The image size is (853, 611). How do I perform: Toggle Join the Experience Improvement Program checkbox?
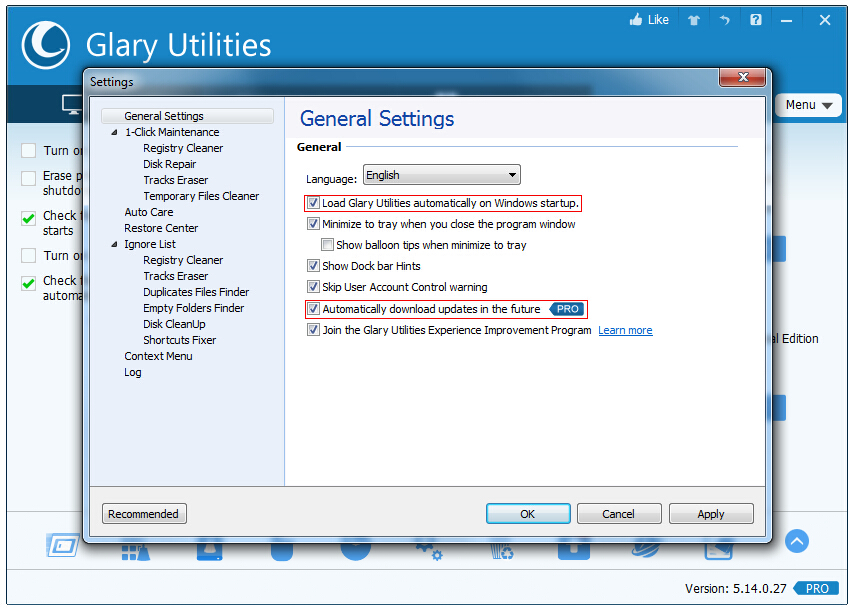[x=313, y=330]
